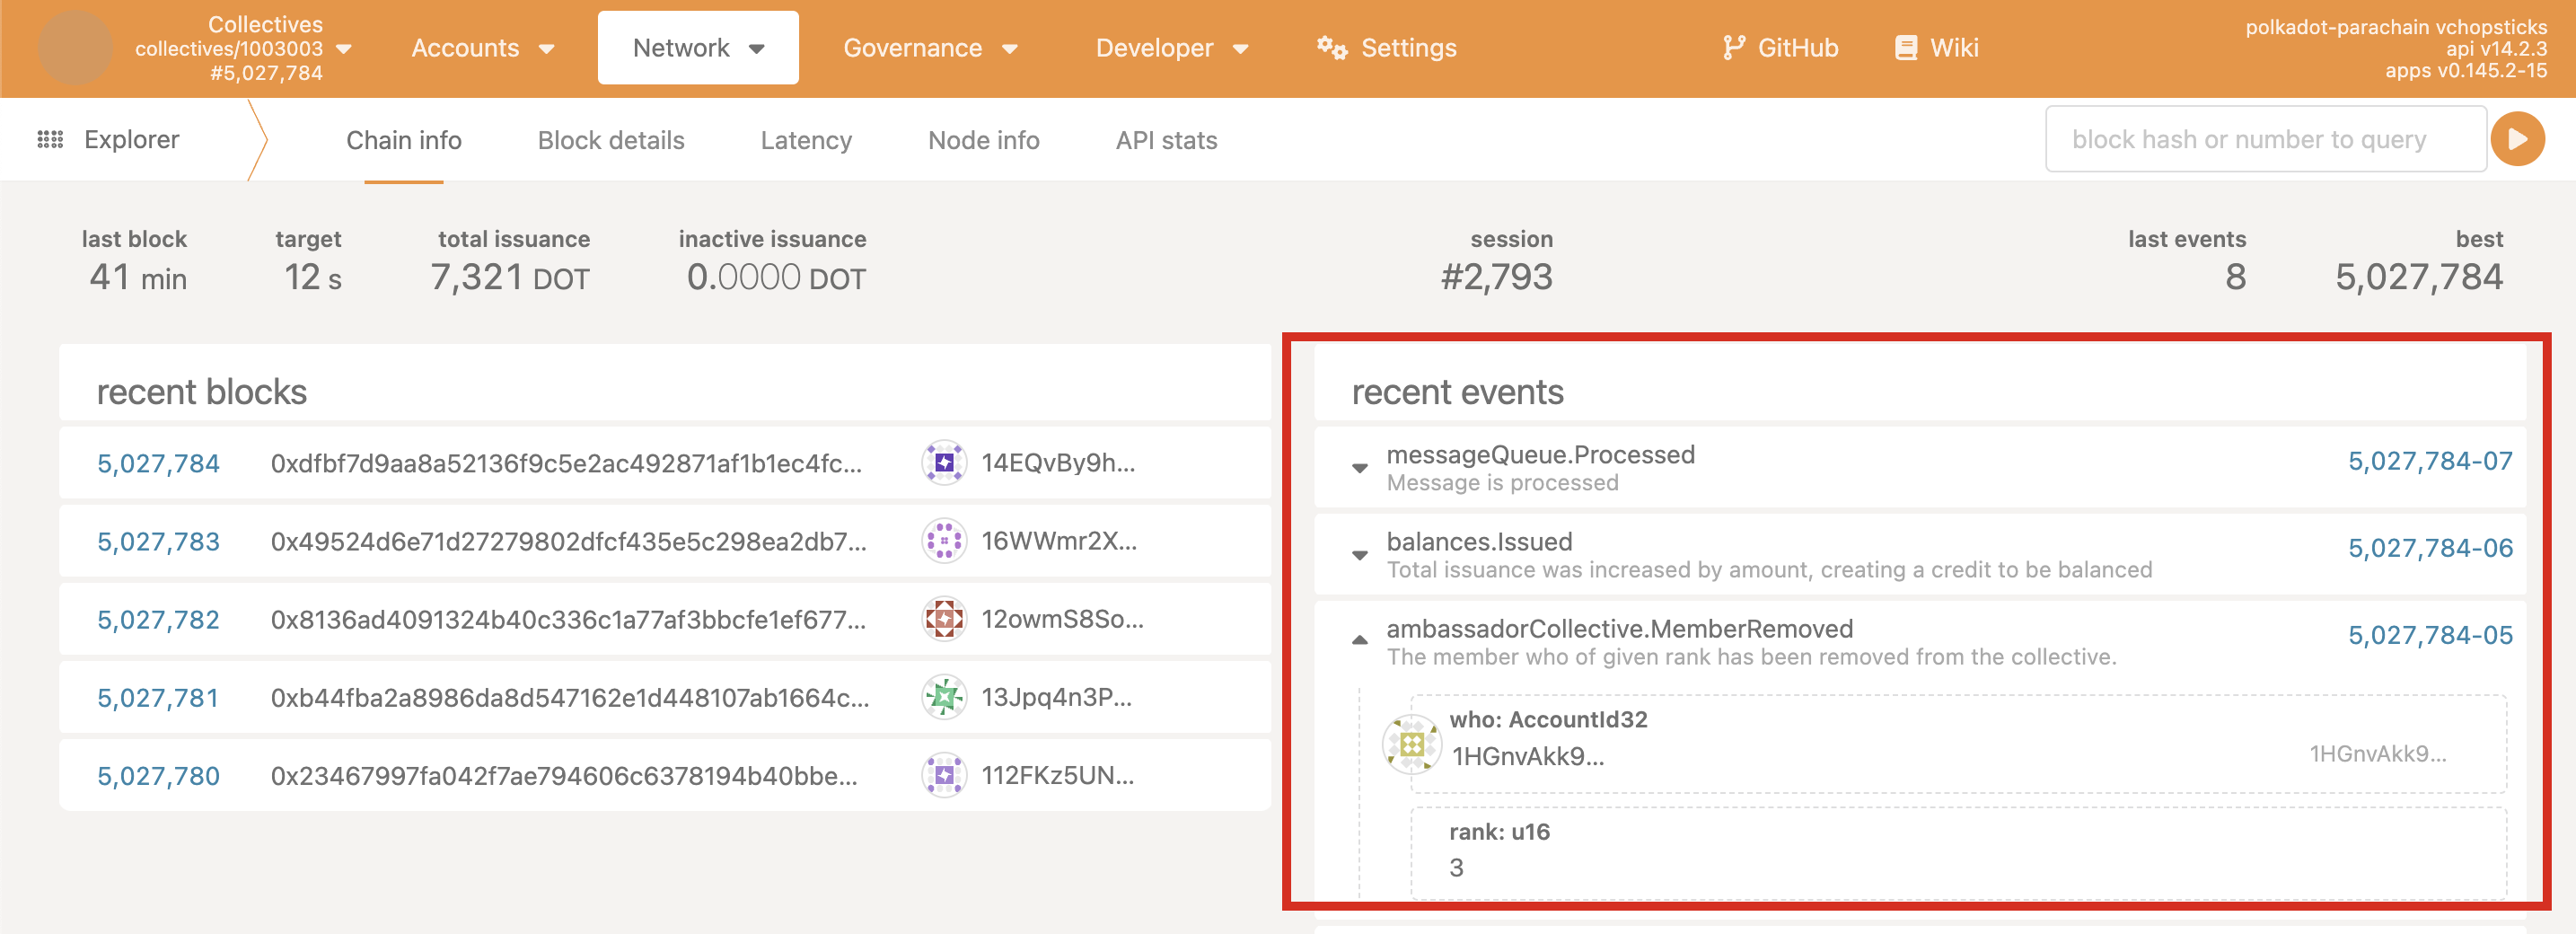
Task: Open the Governance dropdown menu
Action: (929, 48)
